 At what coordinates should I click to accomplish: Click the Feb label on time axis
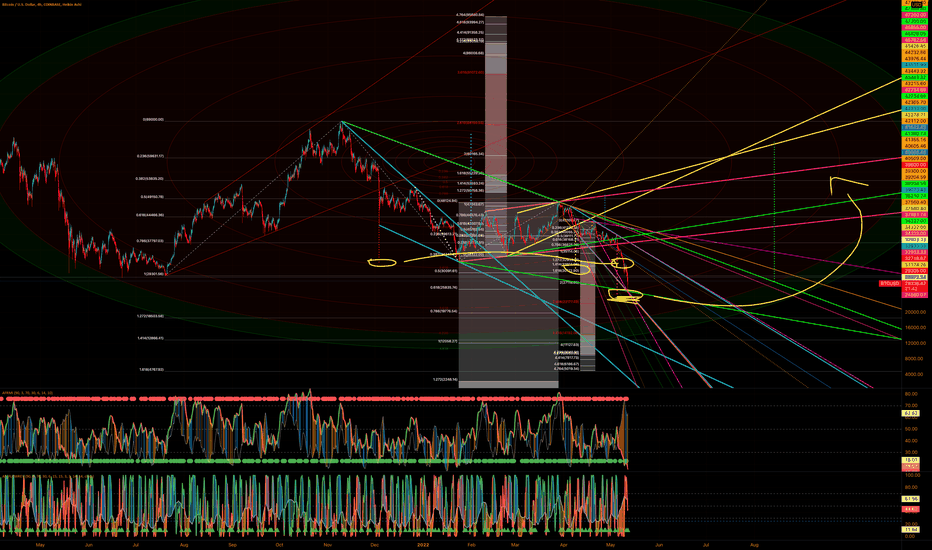[x=471, y=545]
